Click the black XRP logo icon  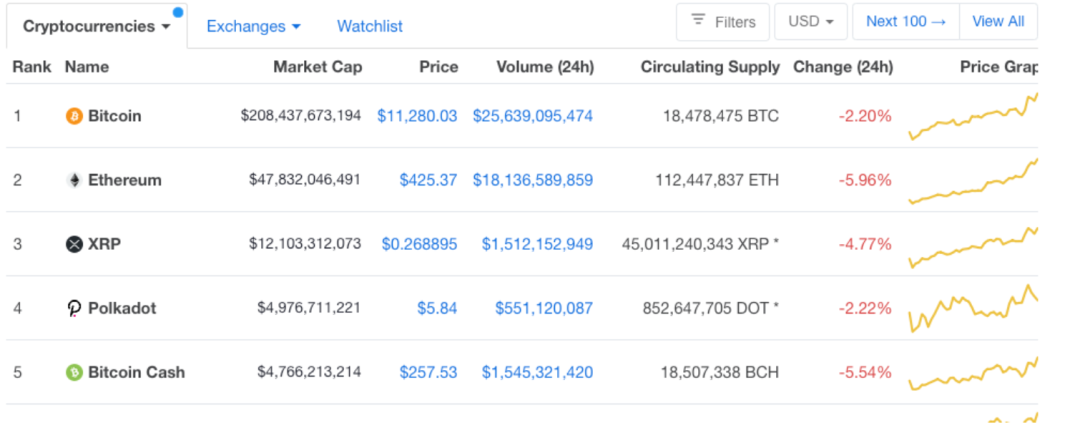pos(74,244)
